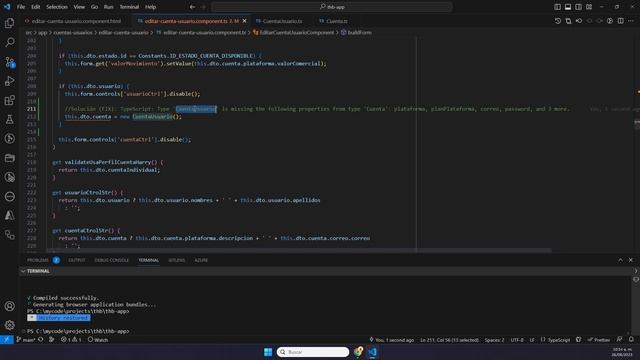The width and height of the screenshot is (640, 360).
Task: Click the split editor icon
Action: [620, 21]
